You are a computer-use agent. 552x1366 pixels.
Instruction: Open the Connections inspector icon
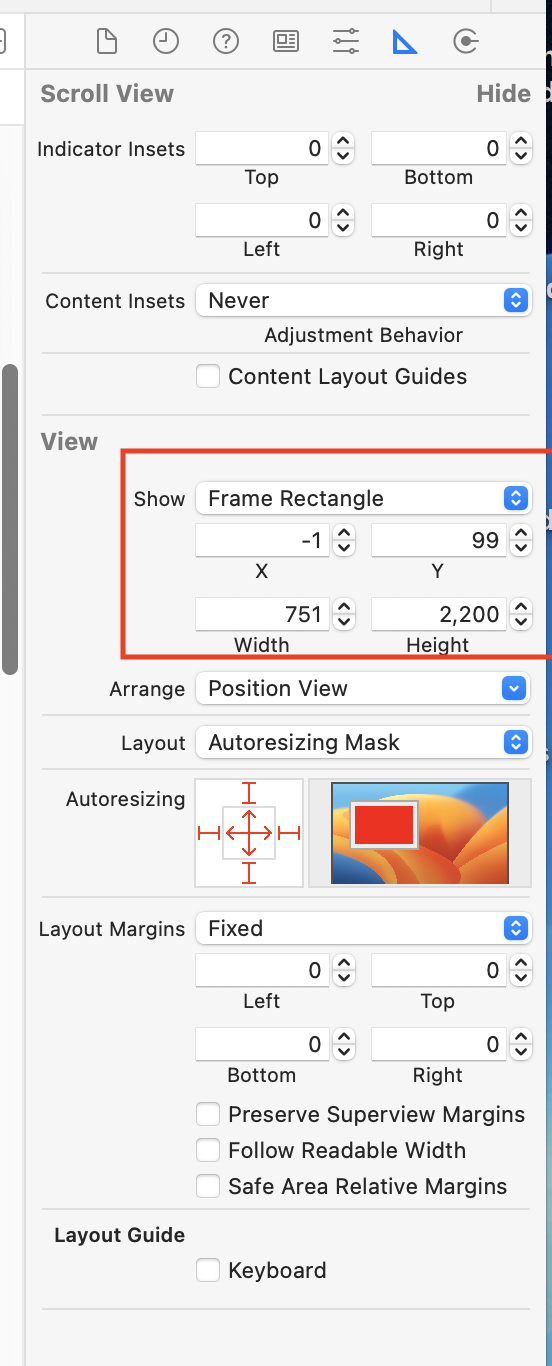coord(465,41)
